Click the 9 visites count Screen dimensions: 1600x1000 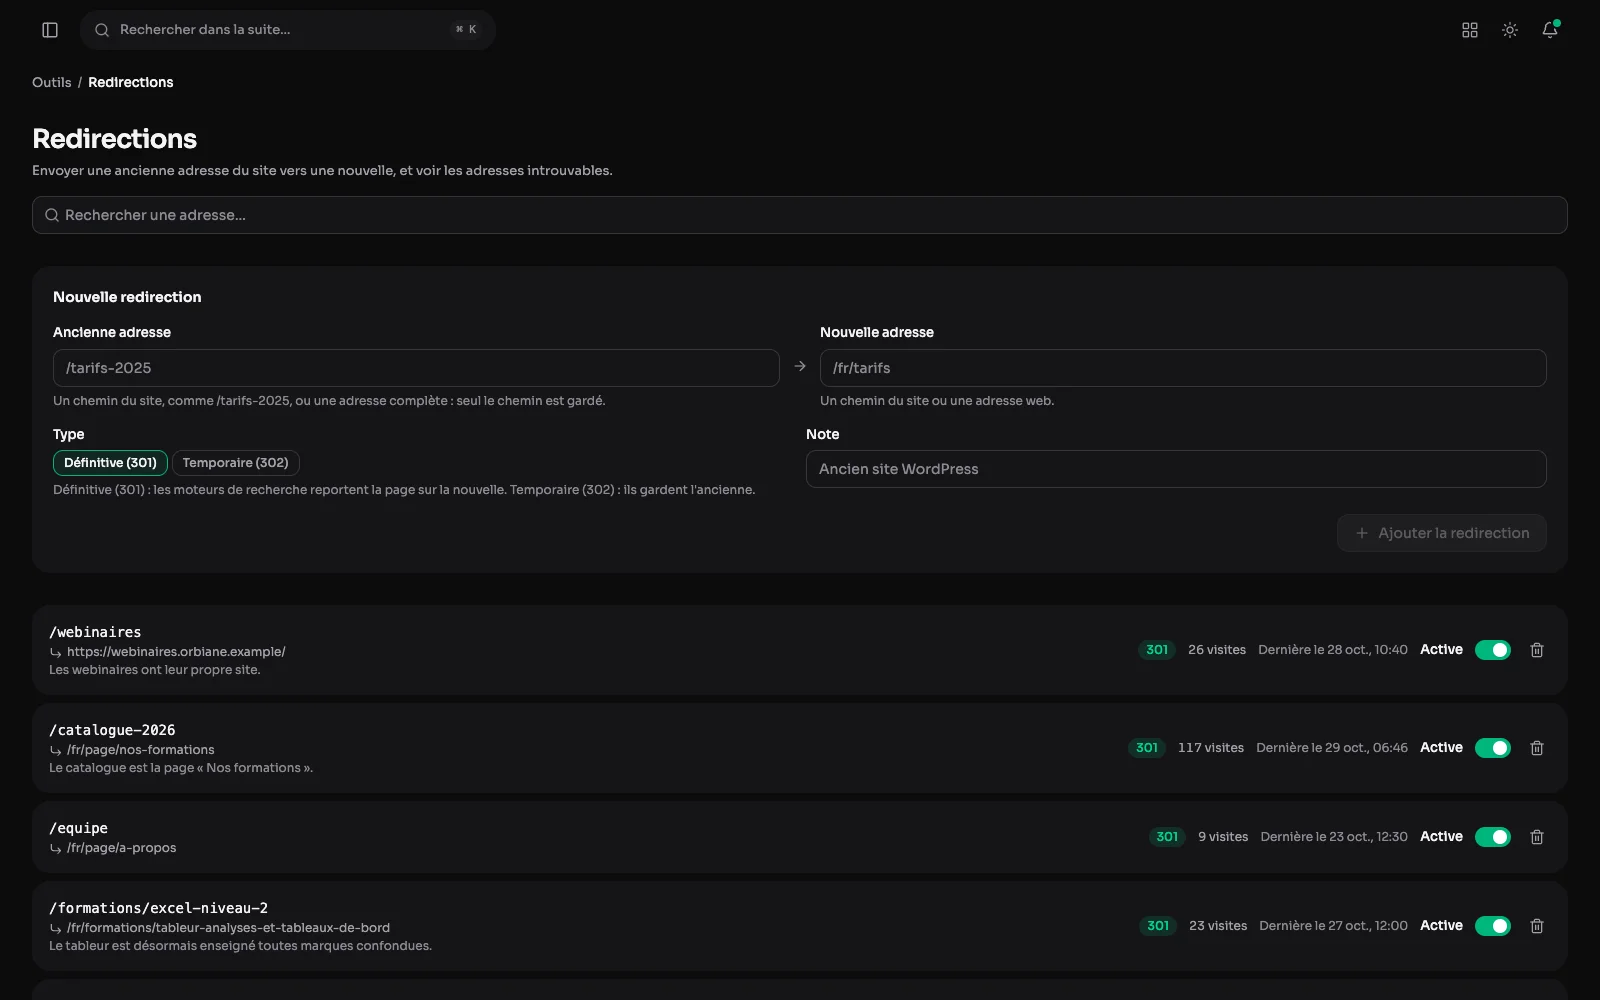click(x=1223, y=837)
